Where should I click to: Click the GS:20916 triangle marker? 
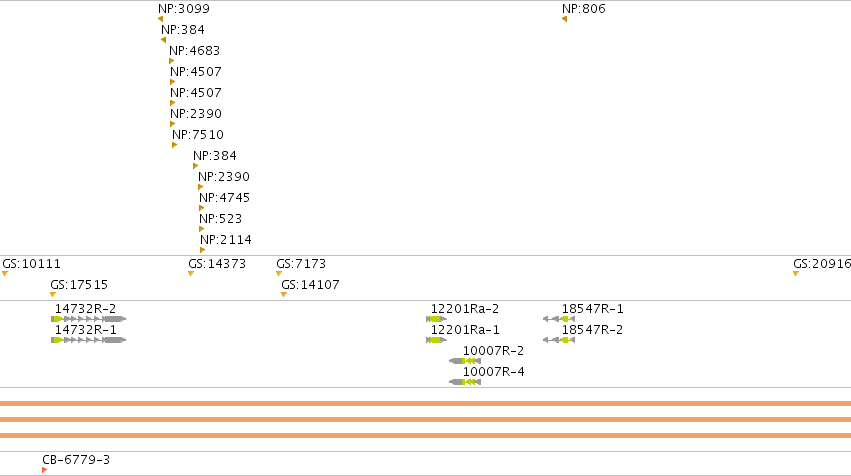pos(796,274)
